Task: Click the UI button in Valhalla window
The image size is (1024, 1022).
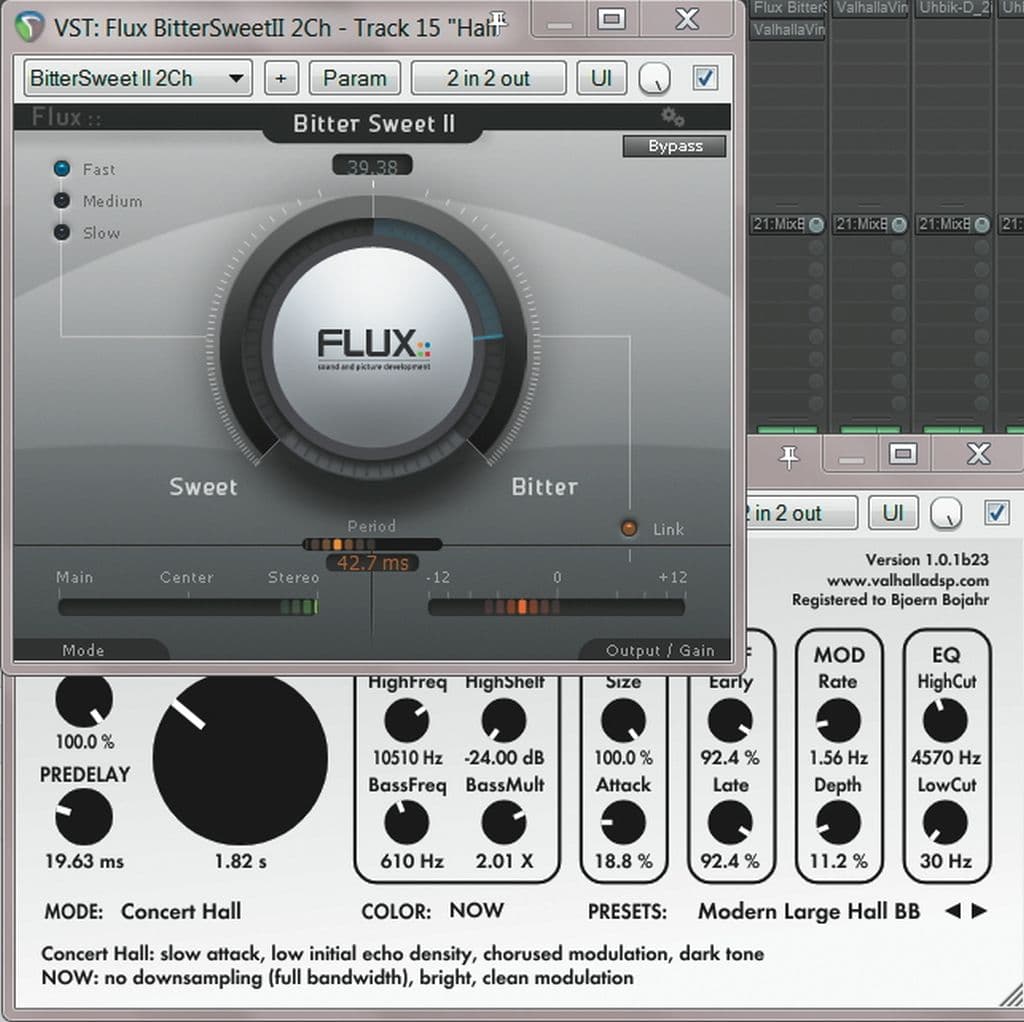Action: pos(893,513)
